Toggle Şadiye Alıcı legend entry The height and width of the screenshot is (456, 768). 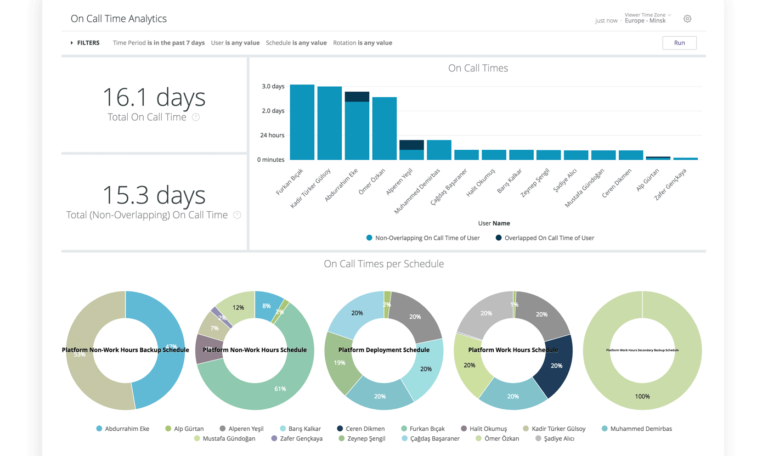pyautogui.click(x=554, y=438)
